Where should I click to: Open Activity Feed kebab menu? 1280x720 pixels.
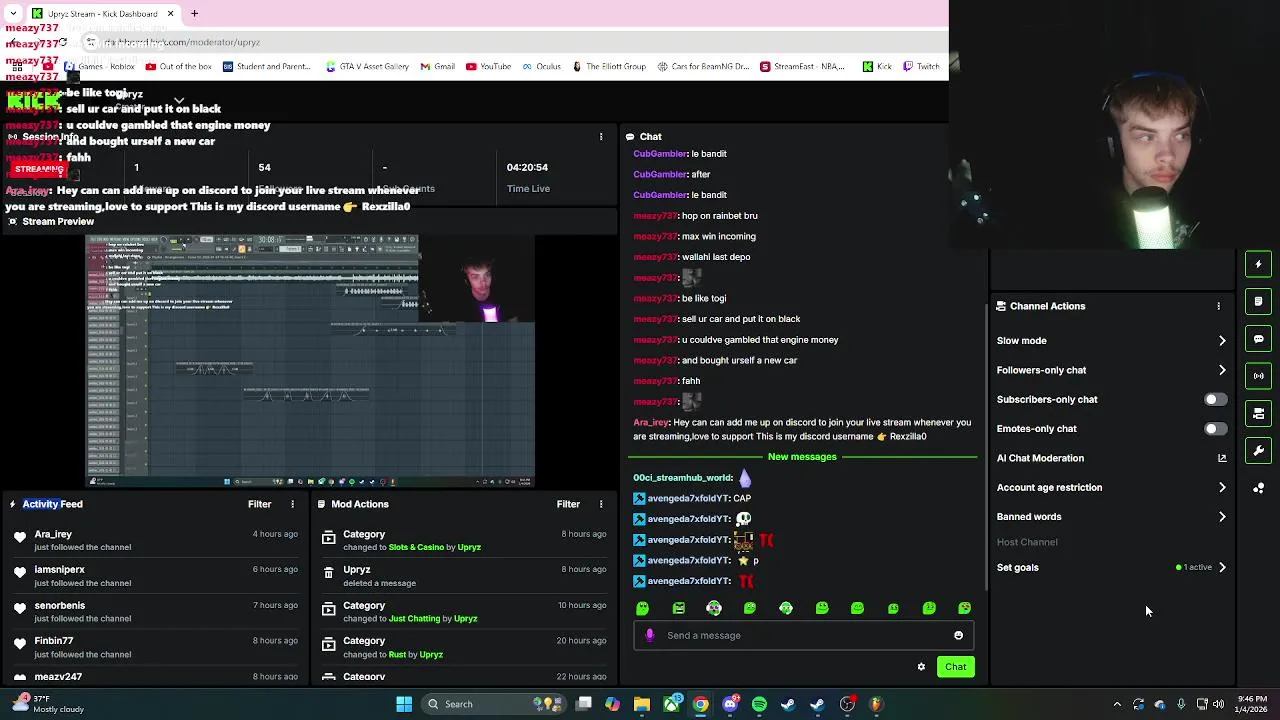click(x=292, y=504)
